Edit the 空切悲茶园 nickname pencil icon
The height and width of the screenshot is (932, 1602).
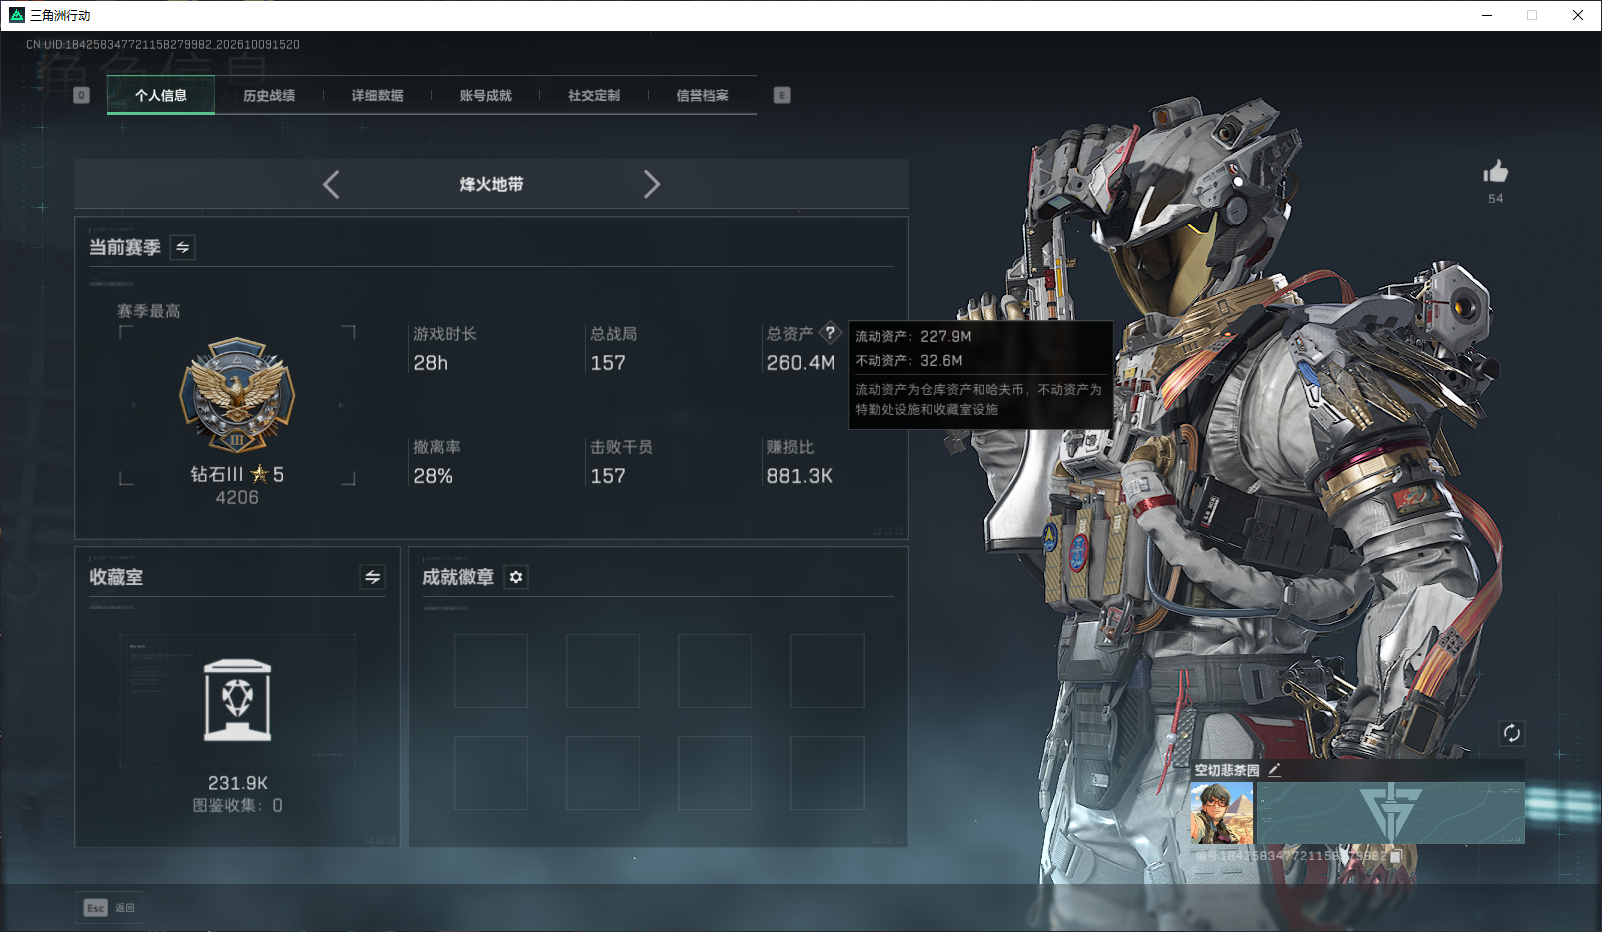[1274, 770]
